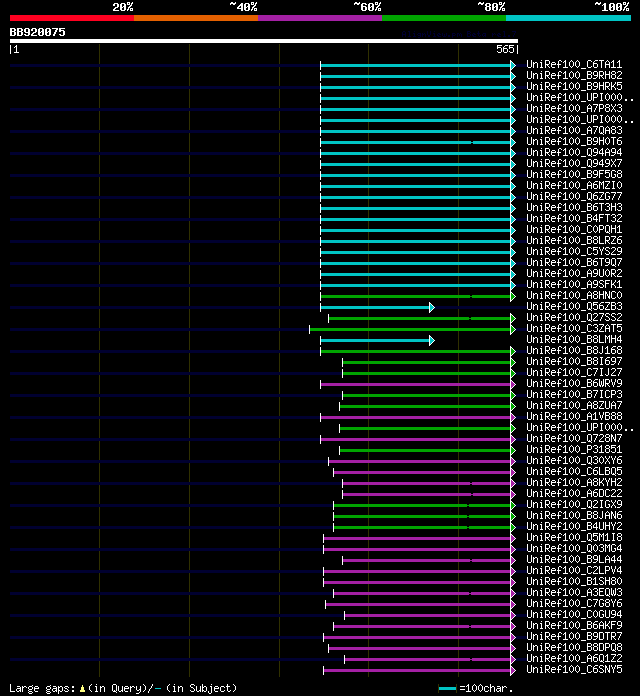Select the label UniRef100_B7ICP3
The image size is (640, 696).
574,394
